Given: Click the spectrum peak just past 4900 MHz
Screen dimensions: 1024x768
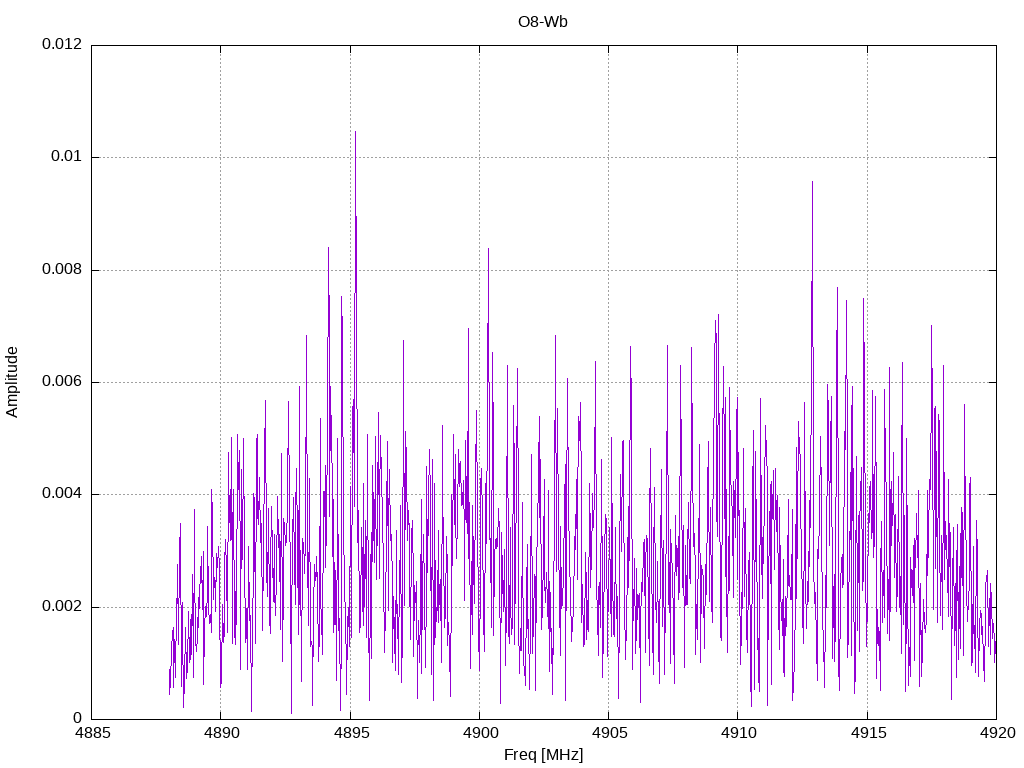Looking at the screenshot, I should pyautogui.click(x=488, y=249).
